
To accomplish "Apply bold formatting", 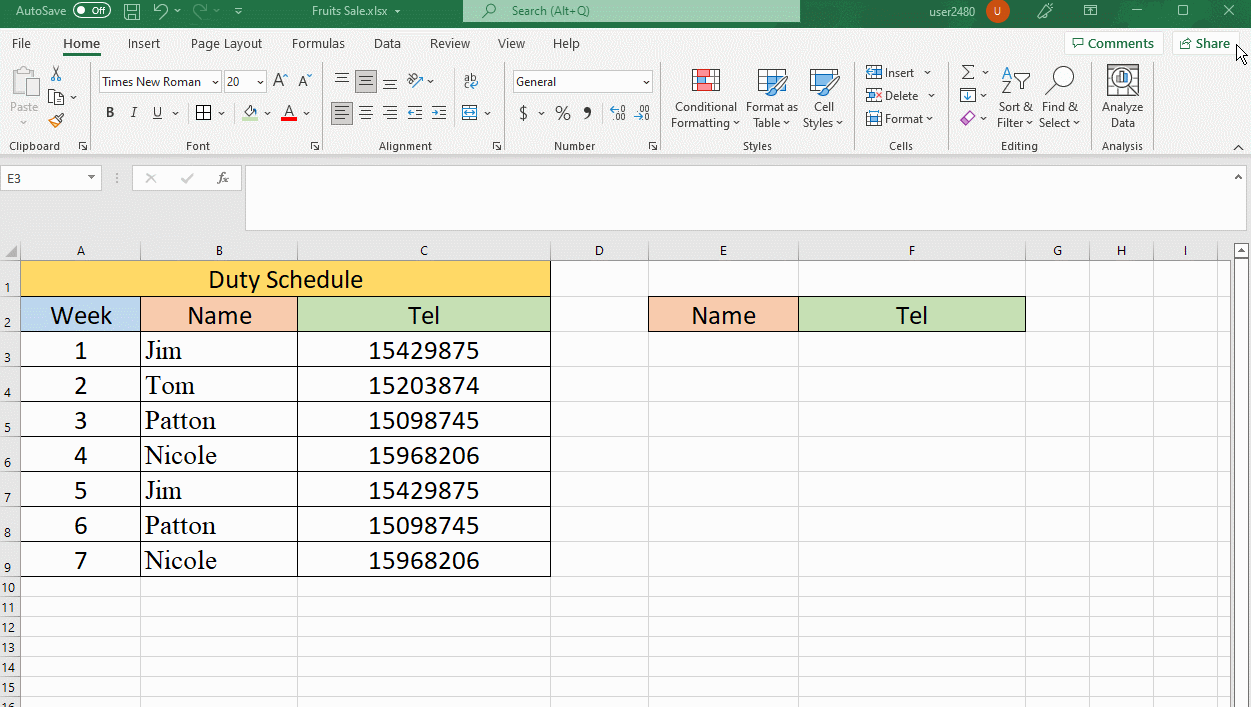I will [x=110, y=113].
